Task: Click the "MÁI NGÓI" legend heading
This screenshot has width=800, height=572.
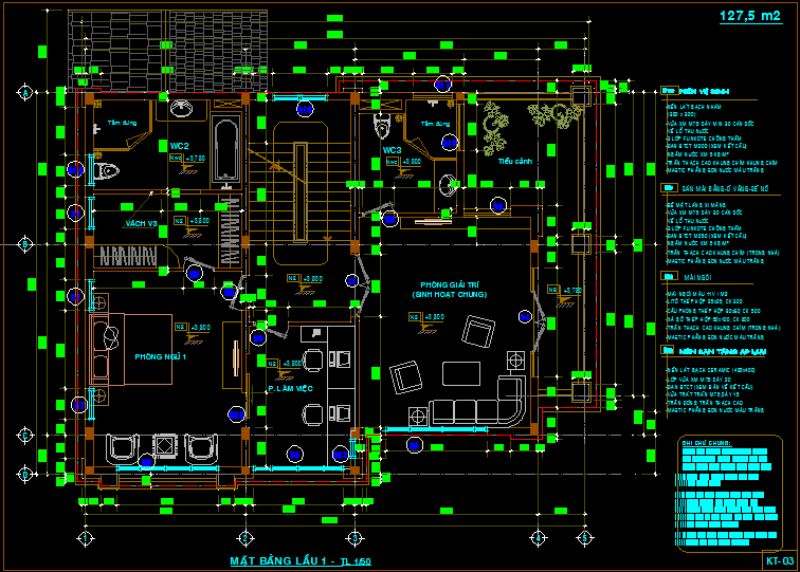Action: coord(697,277)
